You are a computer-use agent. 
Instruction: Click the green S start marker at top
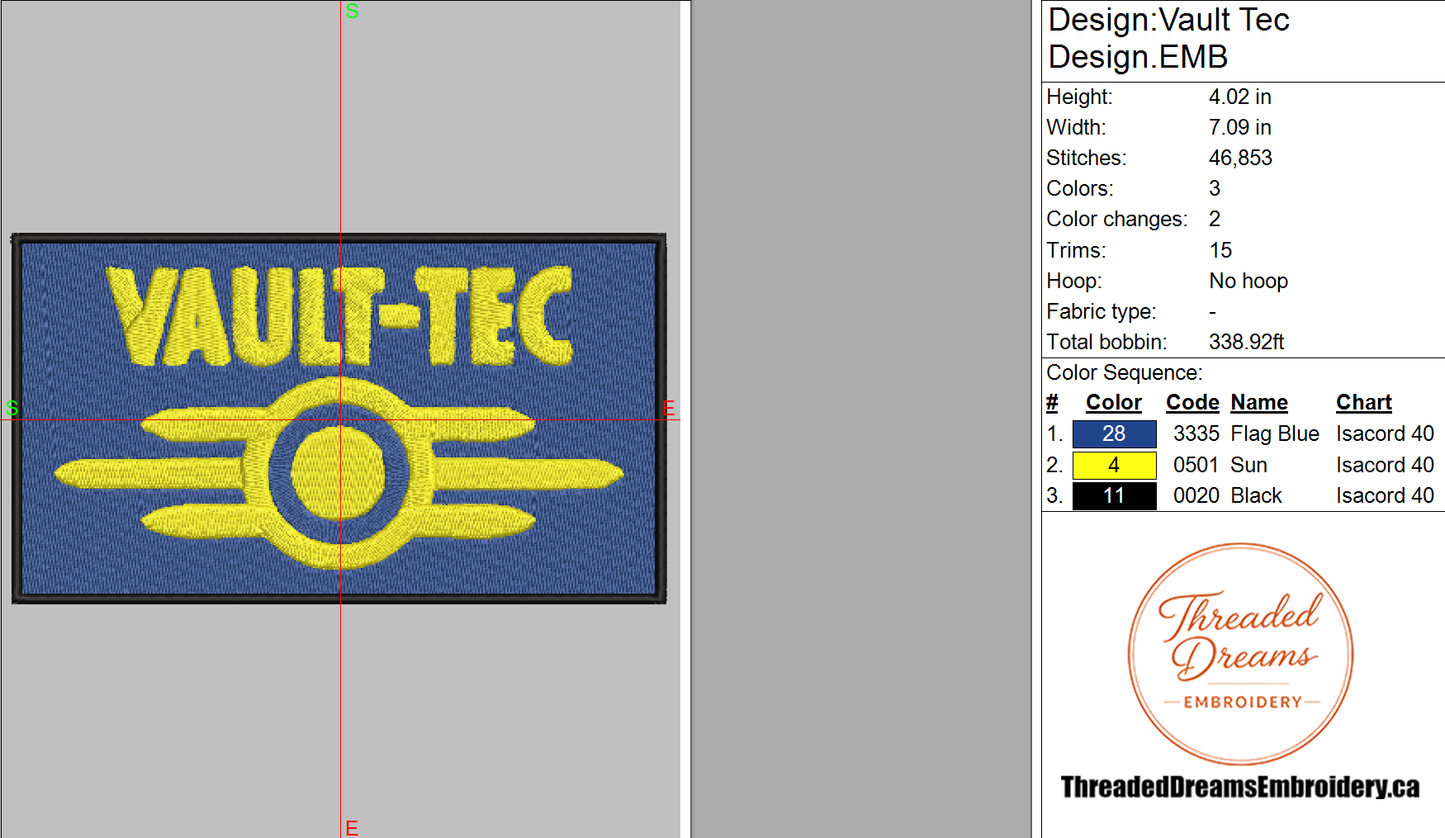[x=351, y=11]
